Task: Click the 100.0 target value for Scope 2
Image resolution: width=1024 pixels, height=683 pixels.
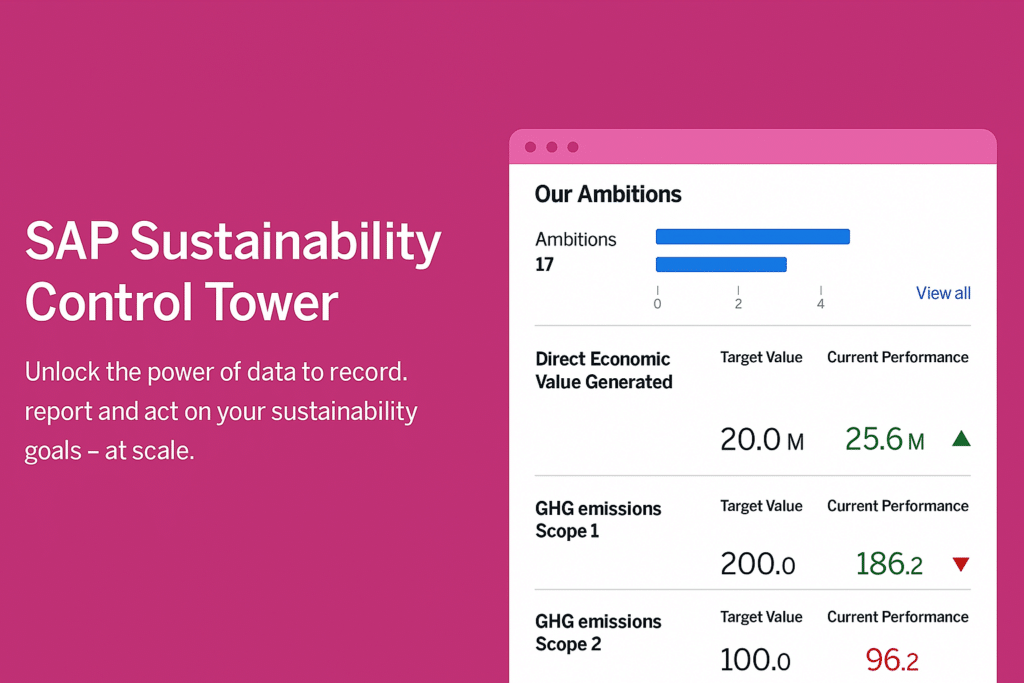Action: click(x=756, y=659)
